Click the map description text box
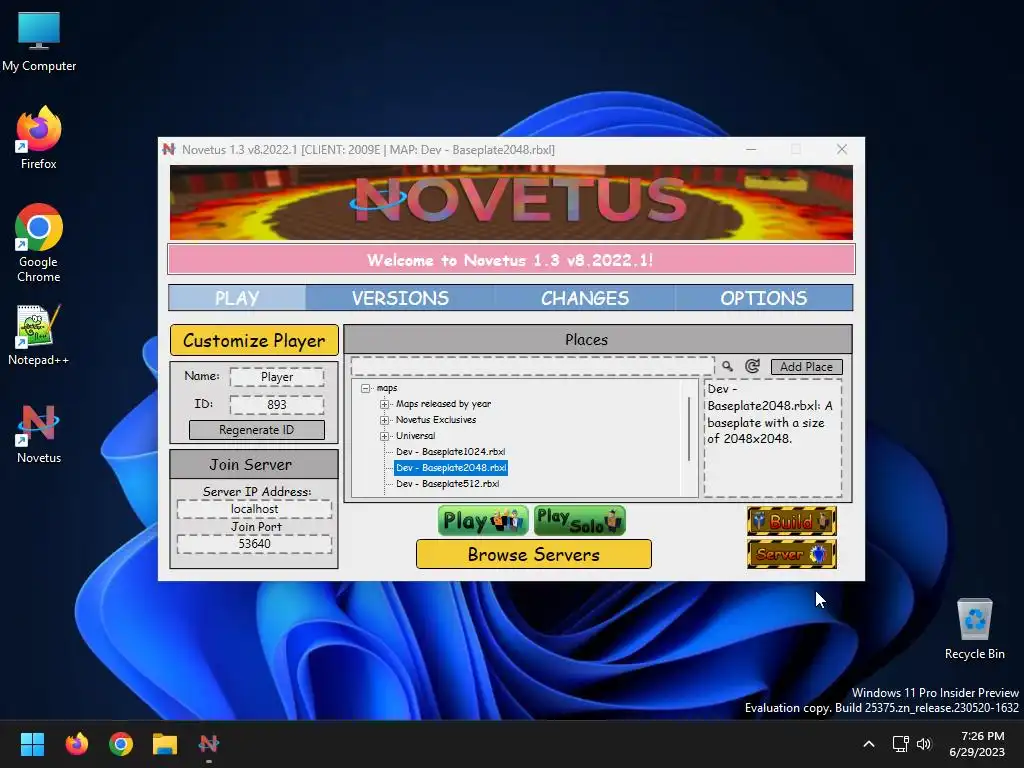The image size is (1024, 768). tap(773, 438)
